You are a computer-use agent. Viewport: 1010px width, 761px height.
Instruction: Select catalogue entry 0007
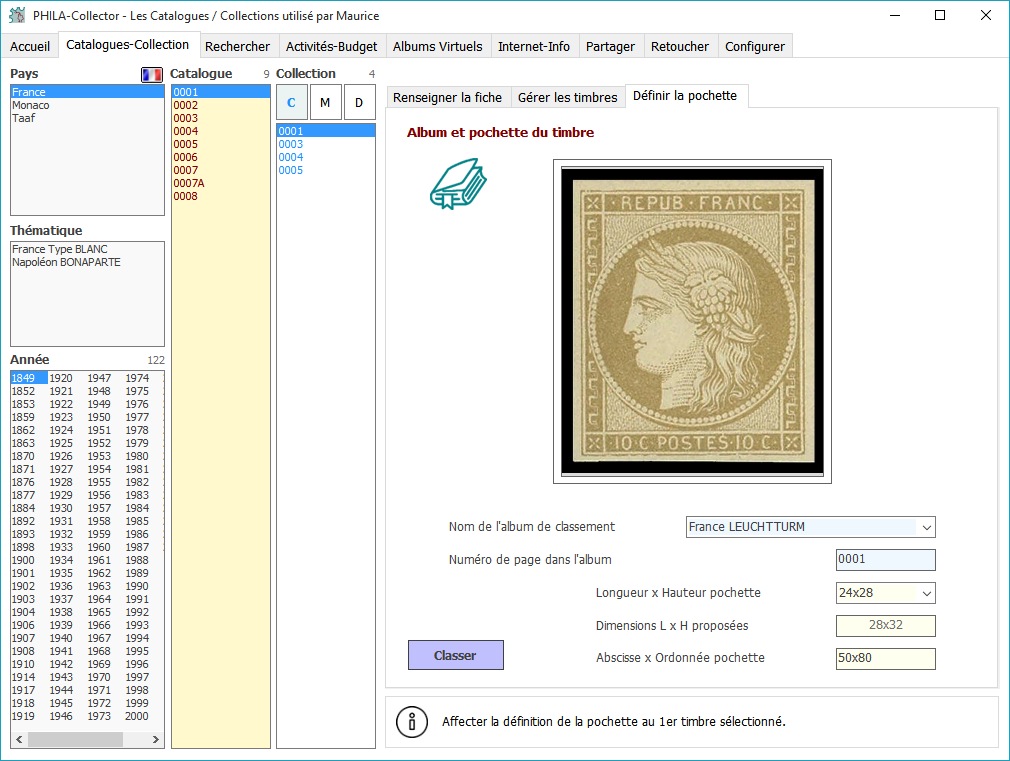pyautogui.click(x=220, y=170)
